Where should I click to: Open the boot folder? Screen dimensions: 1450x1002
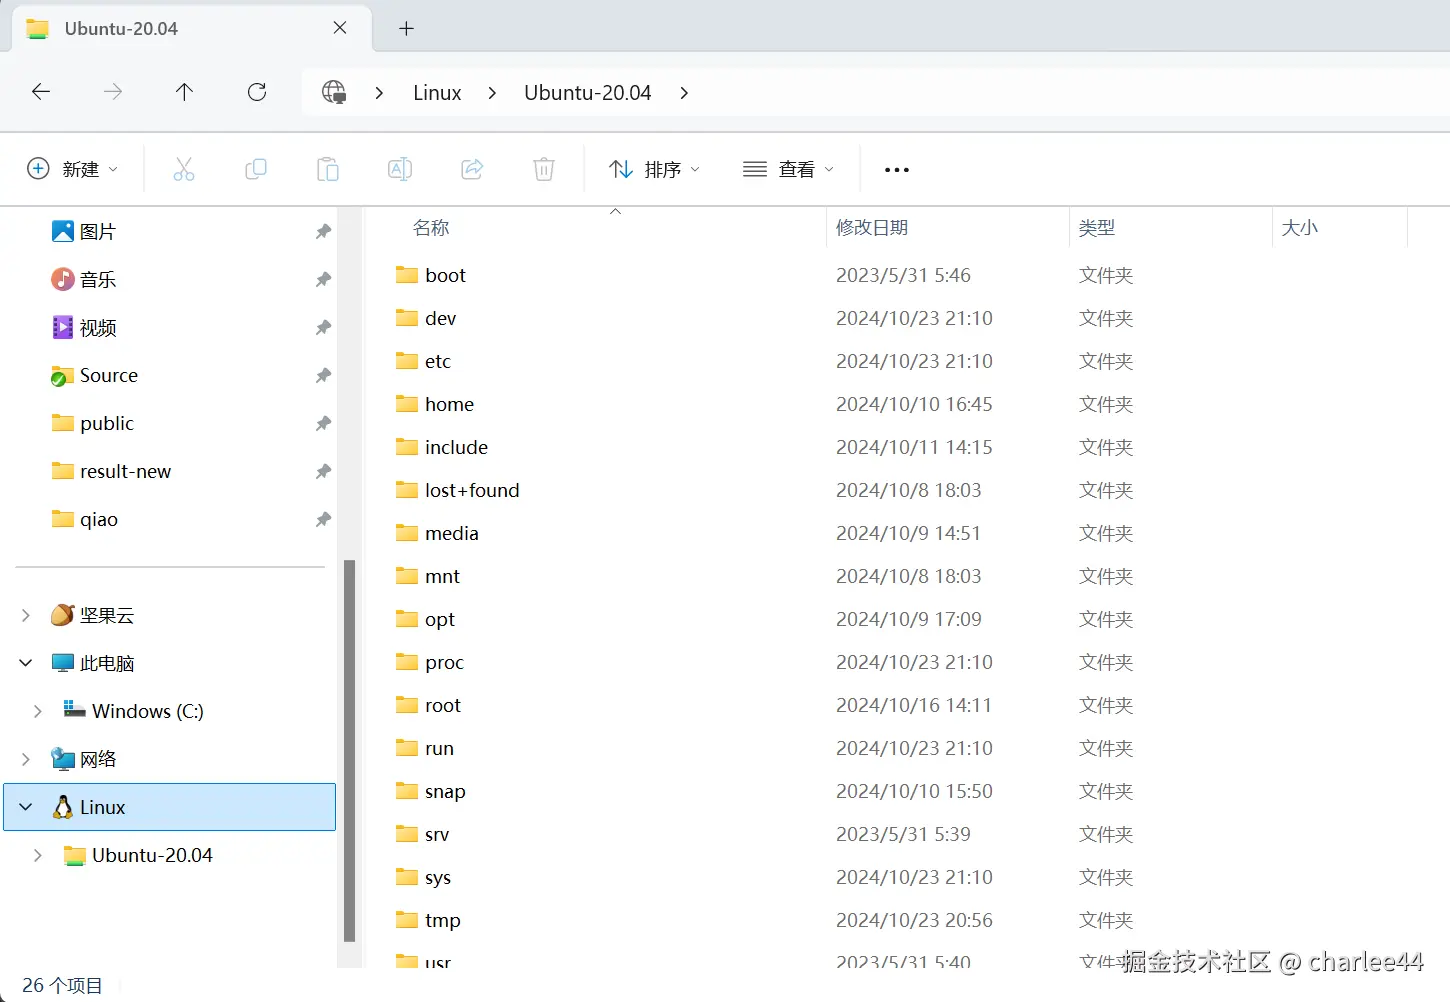pos(446,275)
